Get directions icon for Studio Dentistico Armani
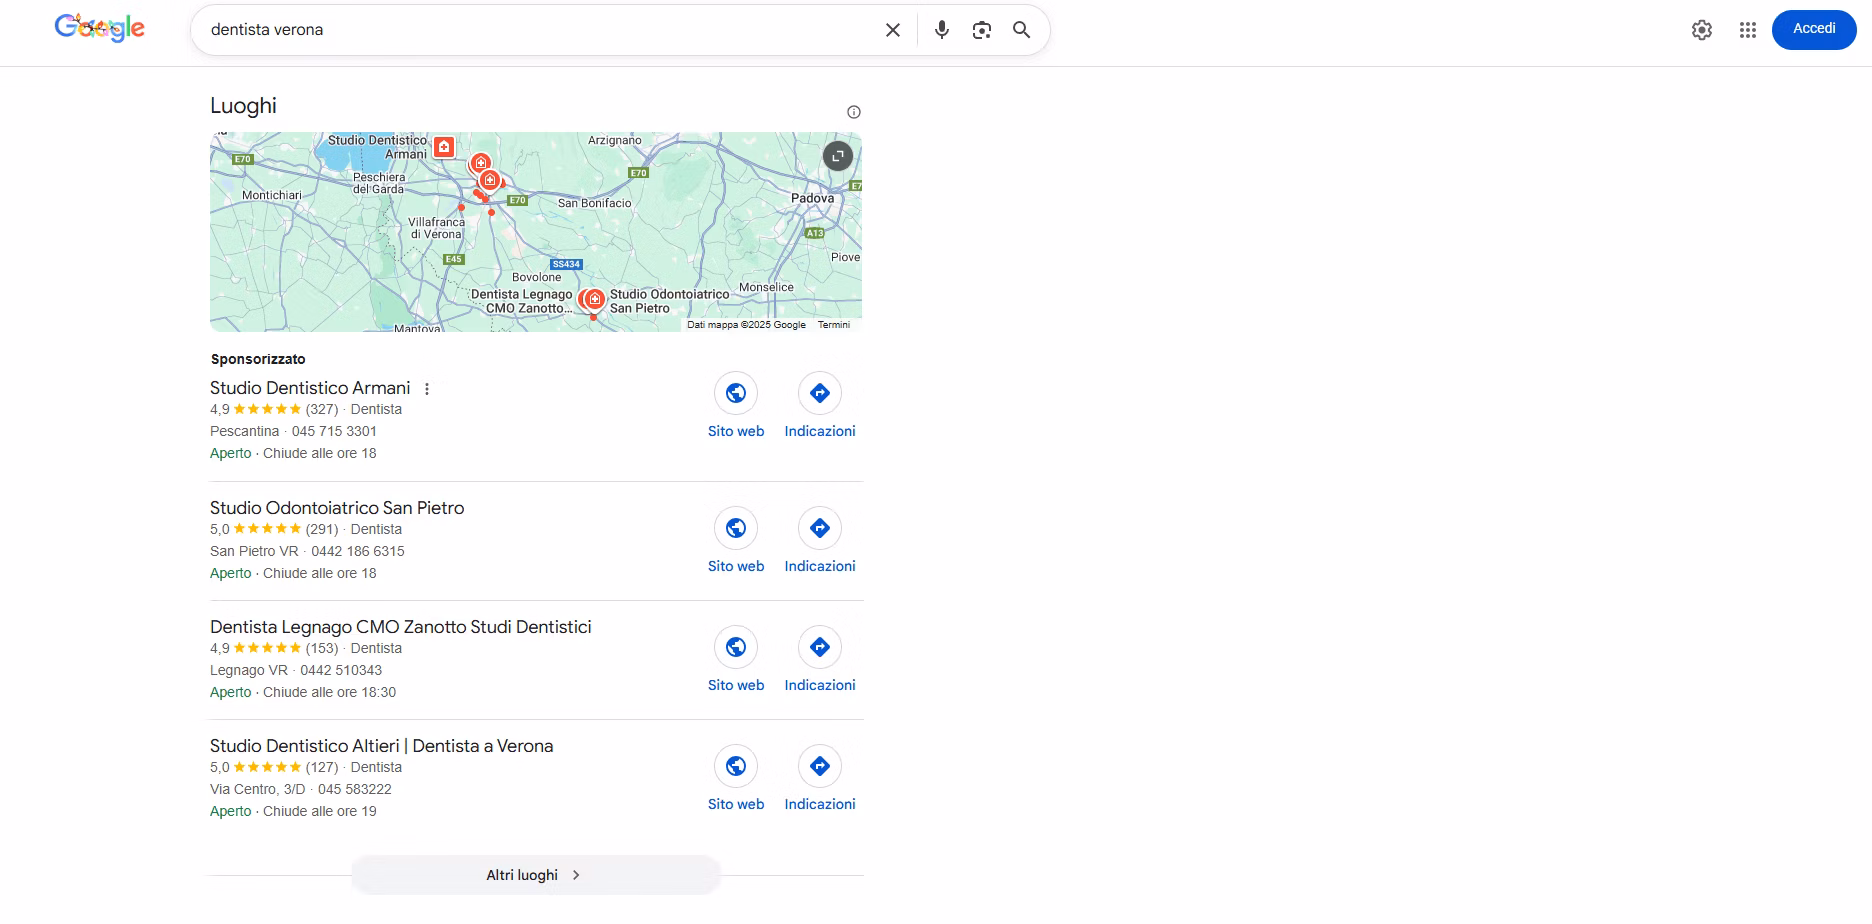 820,393
